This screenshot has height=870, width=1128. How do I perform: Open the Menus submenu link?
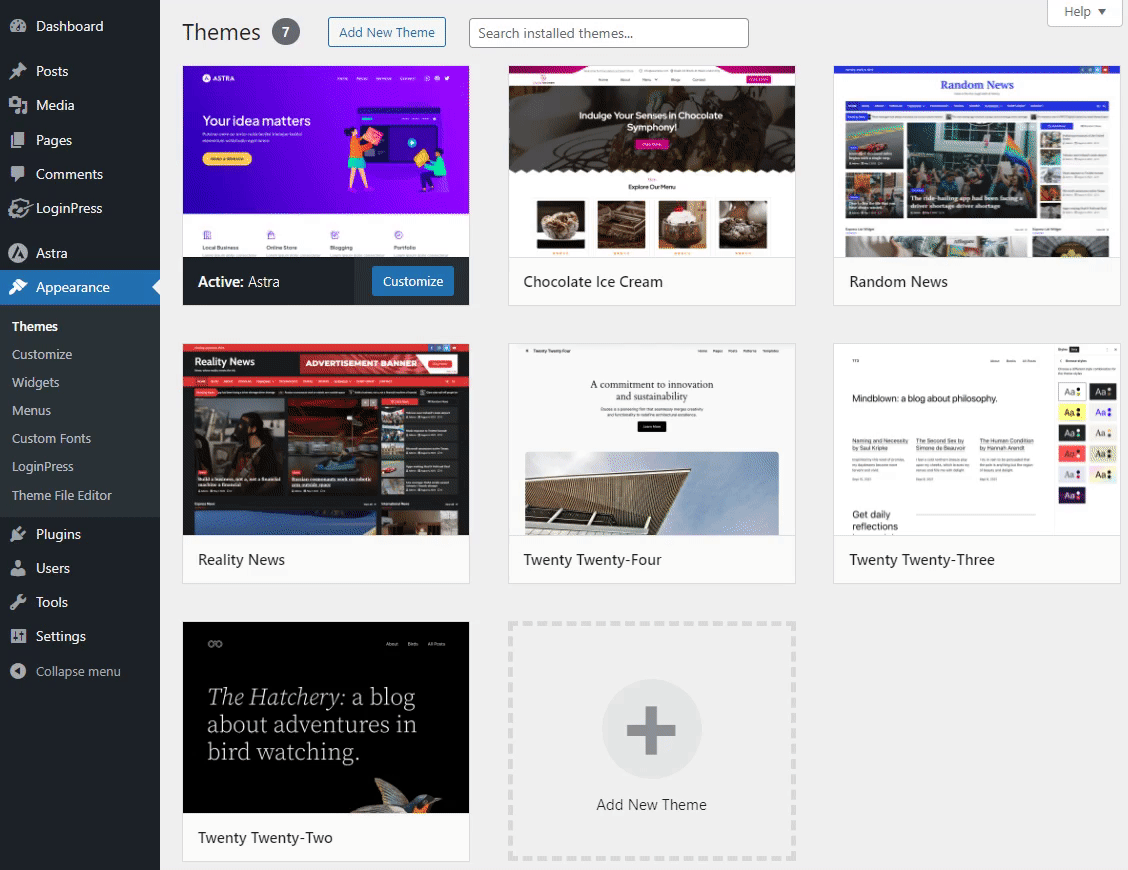tap(31, 410)
